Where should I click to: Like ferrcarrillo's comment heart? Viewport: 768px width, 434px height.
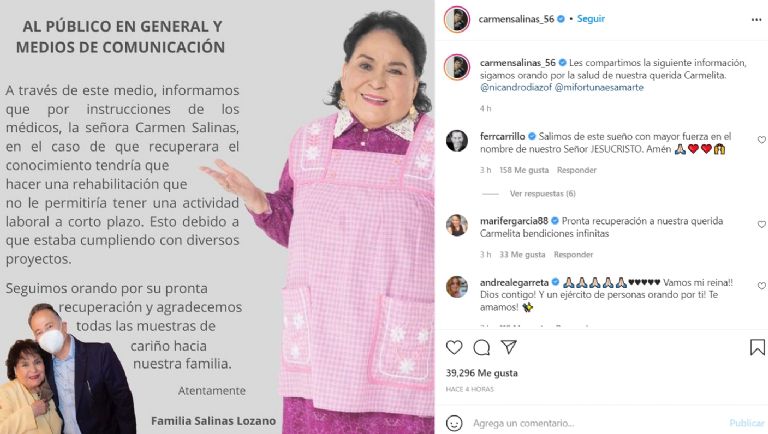click(x=762, y=140)
